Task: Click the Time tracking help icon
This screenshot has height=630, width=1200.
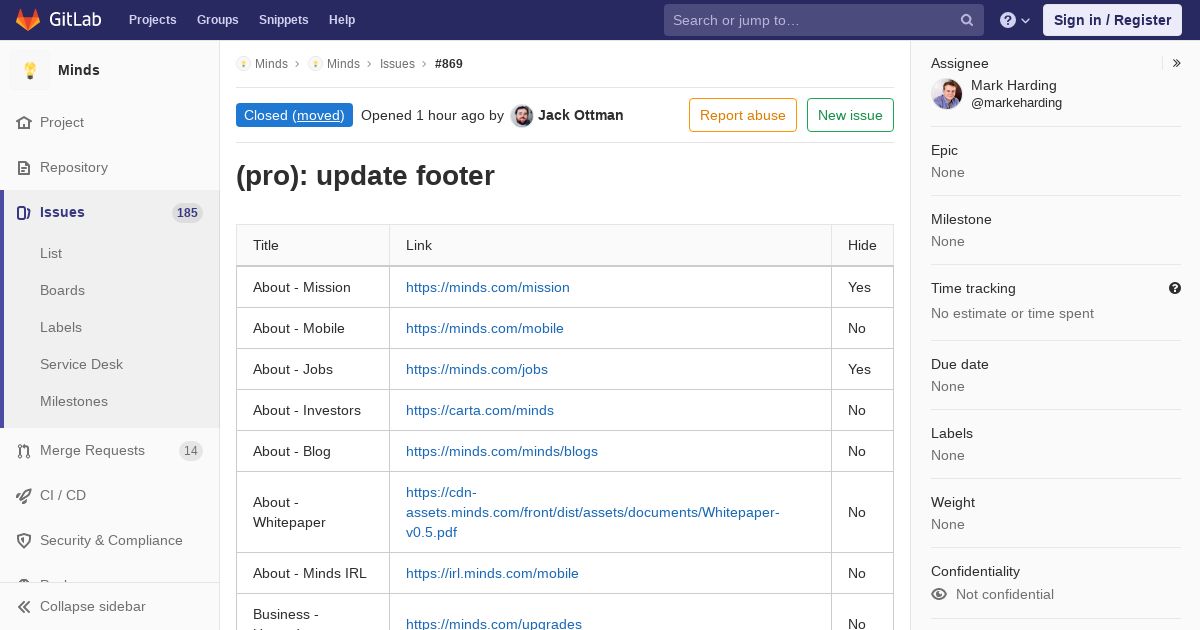Action: pyautogui.click(x=1175, y=288)
